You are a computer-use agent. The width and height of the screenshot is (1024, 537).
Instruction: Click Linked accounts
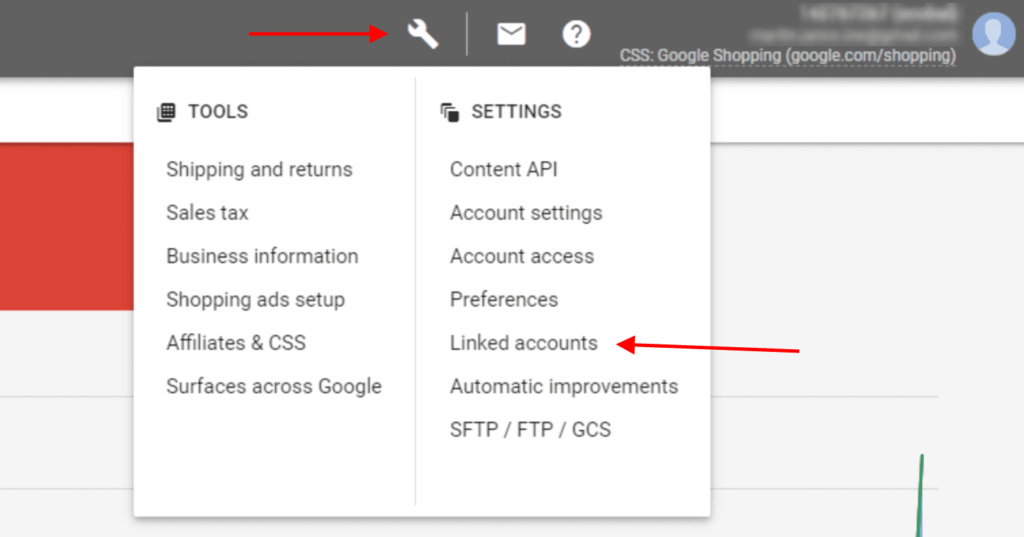[523, 343]
